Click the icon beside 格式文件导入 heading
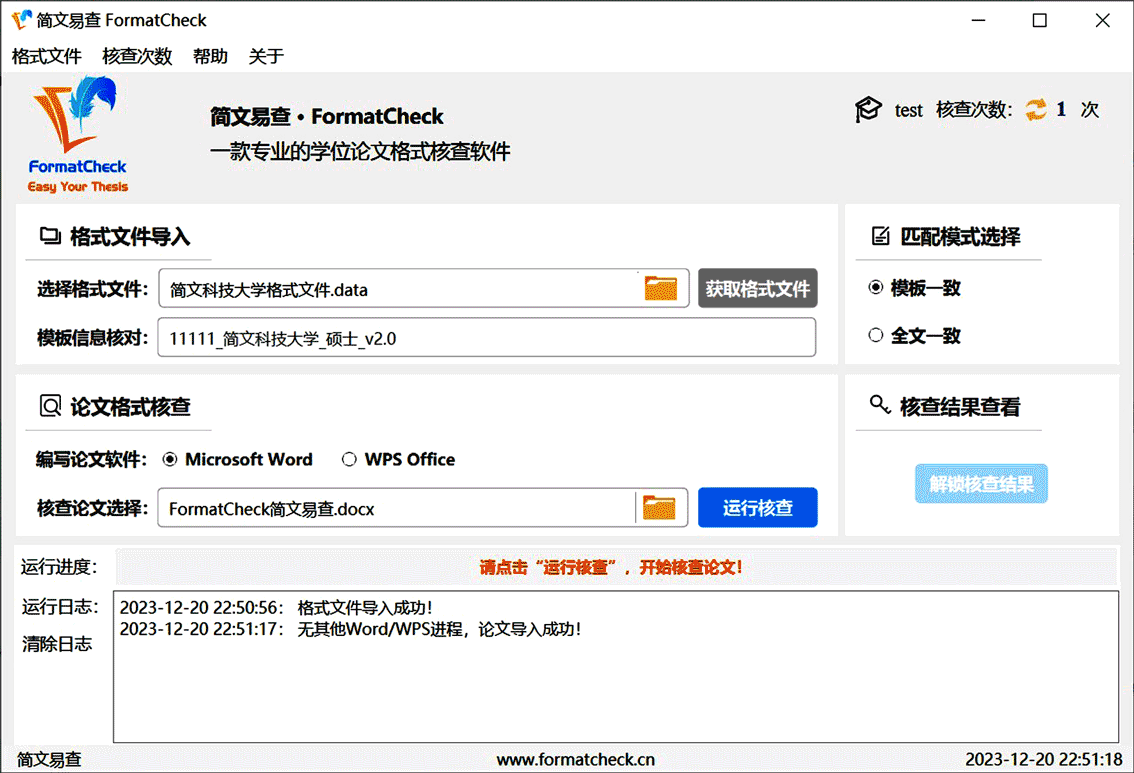The image size is (1134, 773). 50,236
